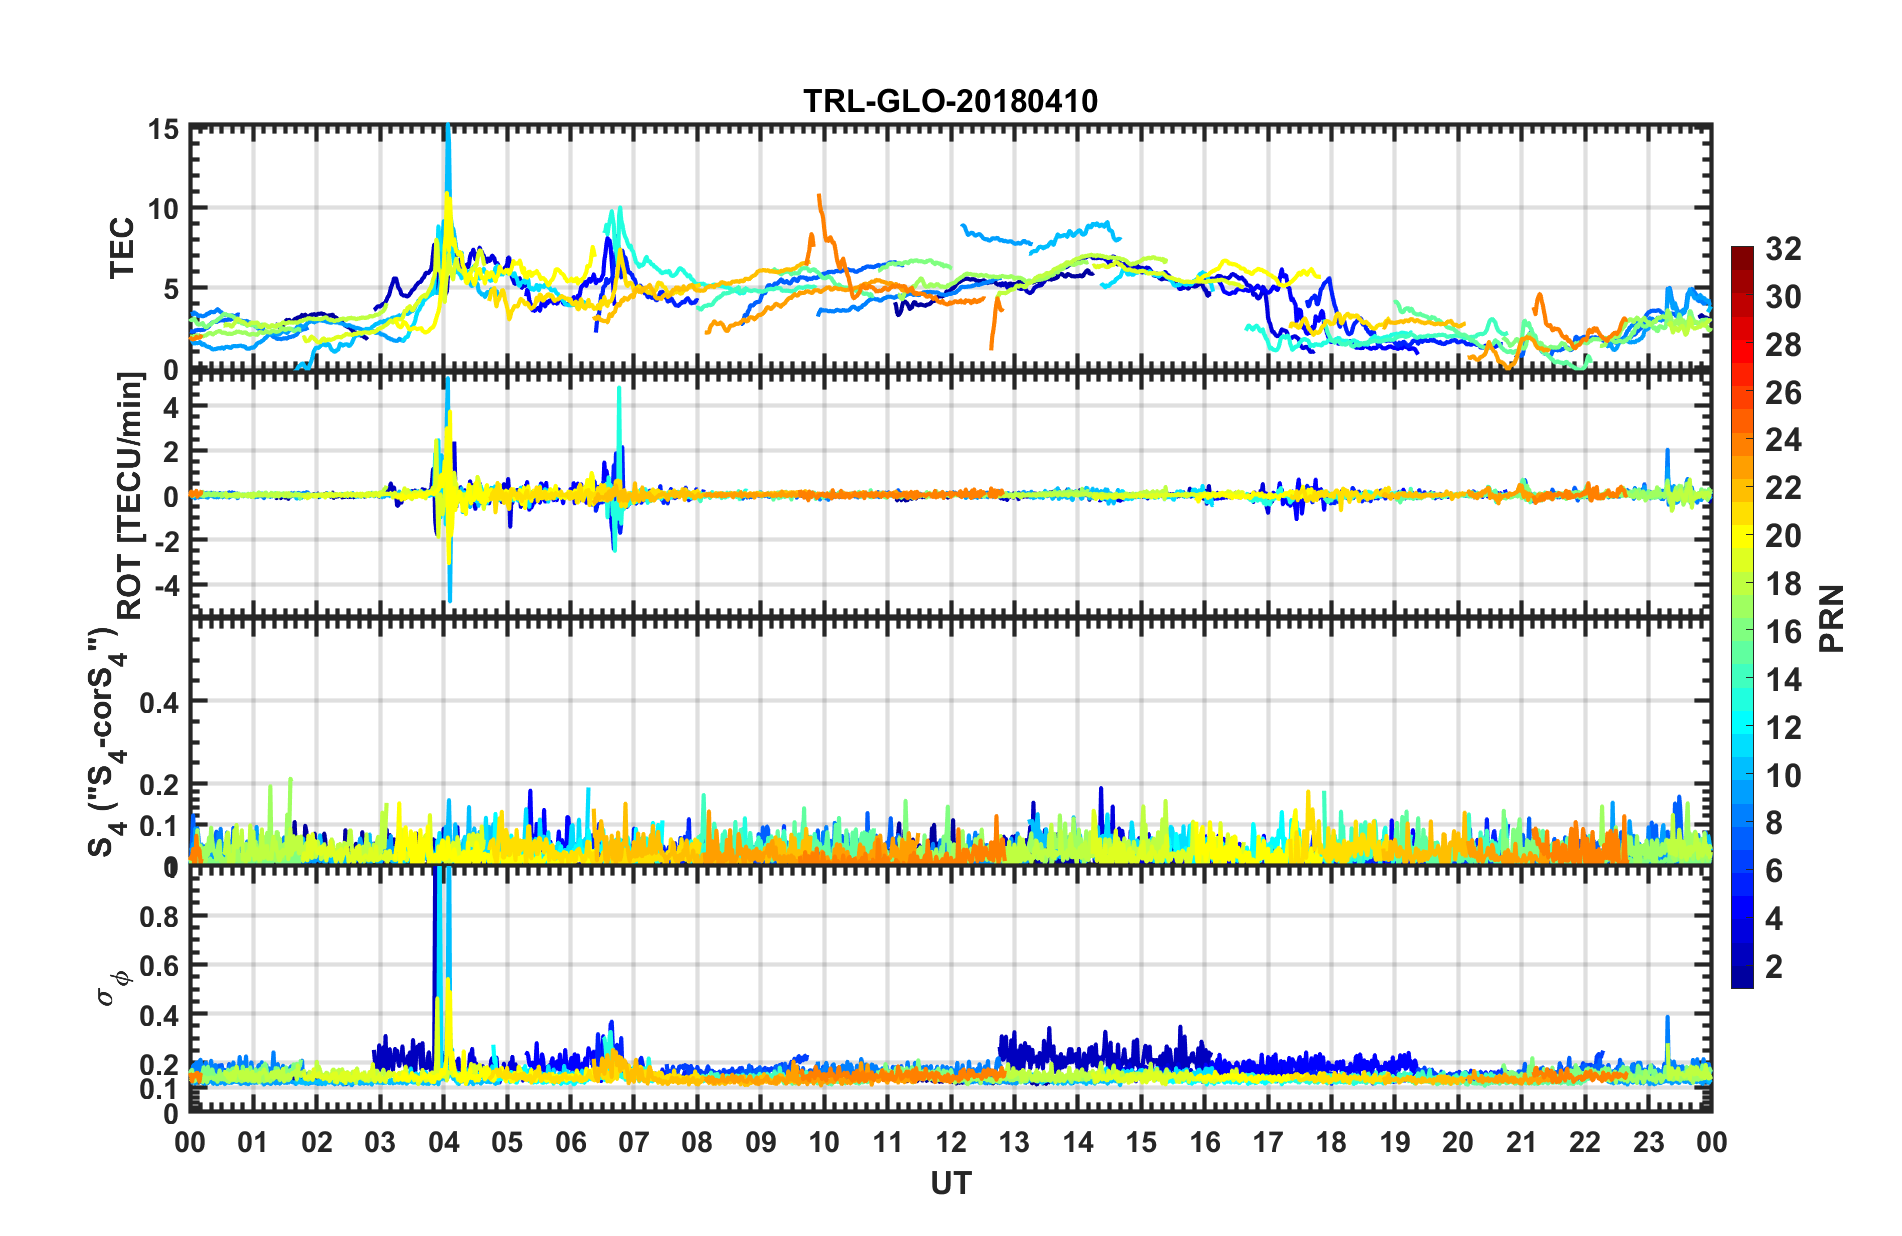
Task: Click the UT x-axis label
Action: coord(950,1184)
